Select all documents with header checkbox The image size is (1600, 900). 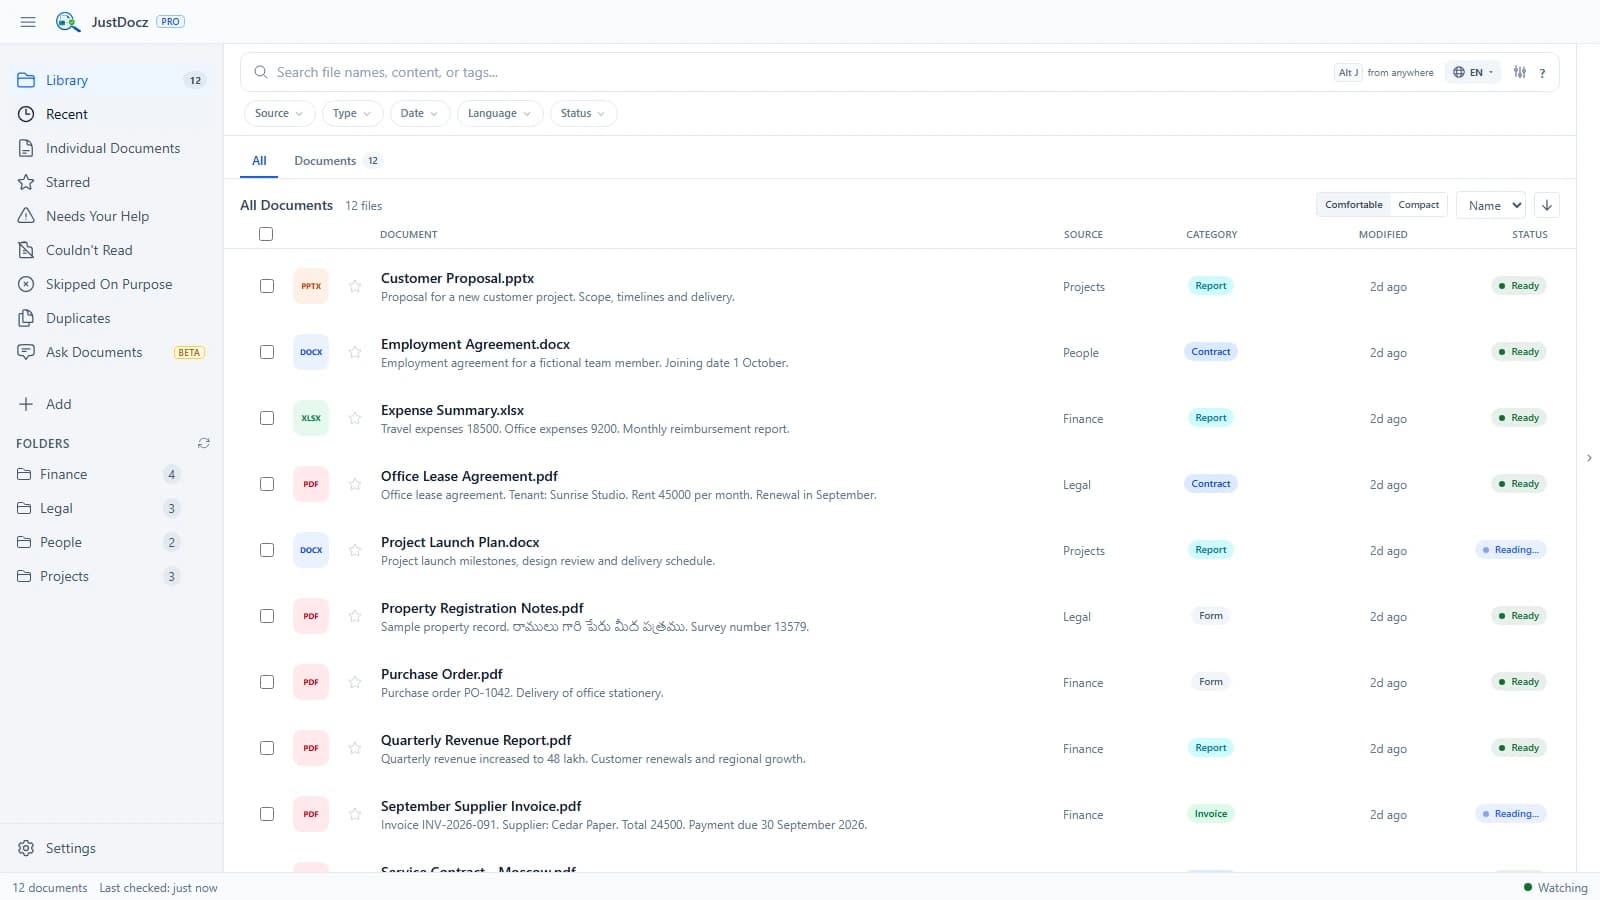click(x=266, y=234)
